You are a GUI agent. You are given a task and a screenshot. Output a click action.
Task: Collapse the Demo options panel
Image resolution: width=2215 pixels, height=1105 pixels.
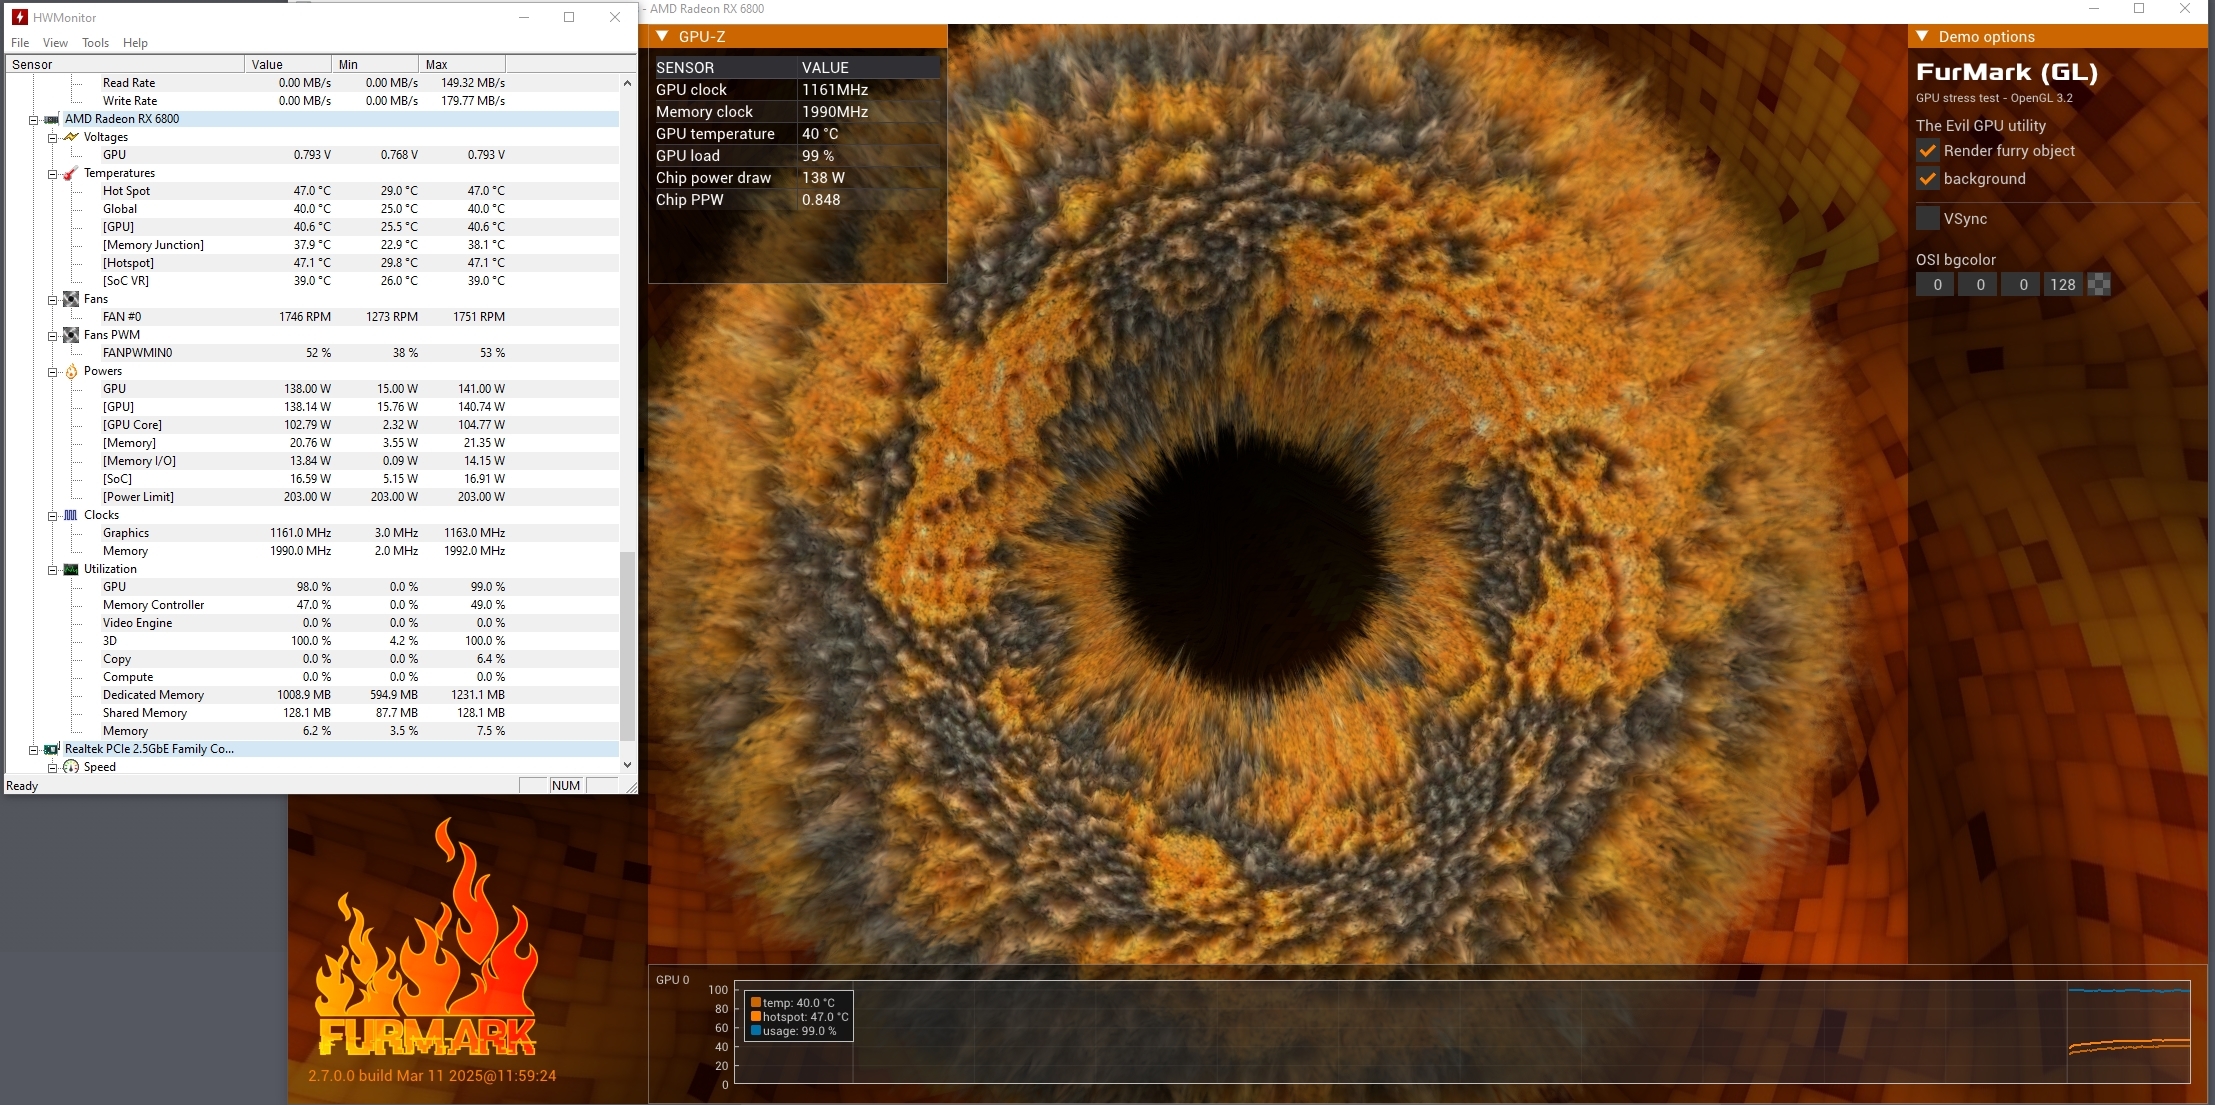click(x=1922, y=37)
